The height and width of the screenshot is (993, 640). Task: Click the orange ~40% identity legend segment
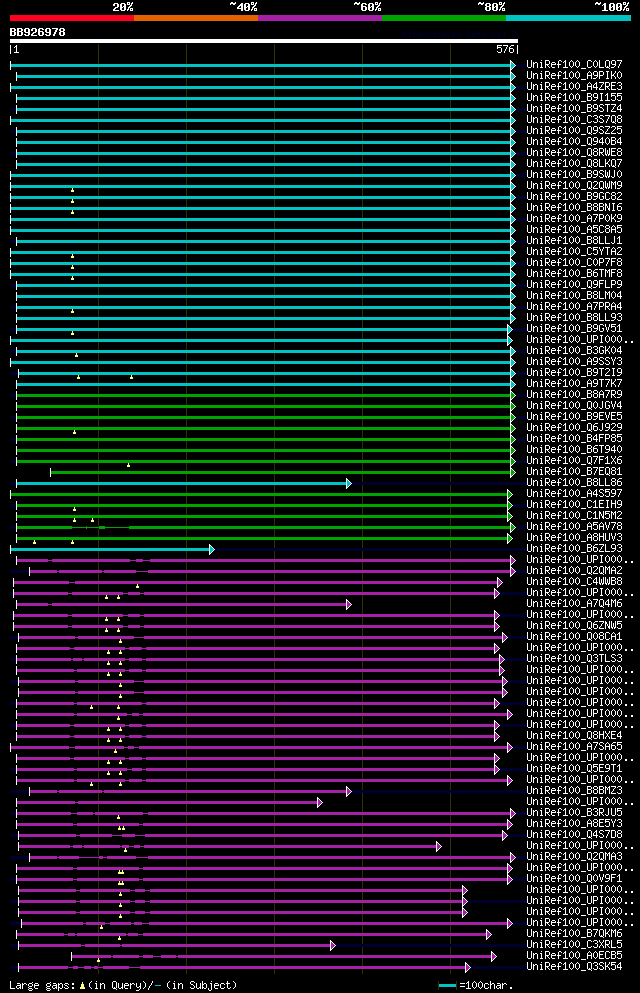pos(196,18)
